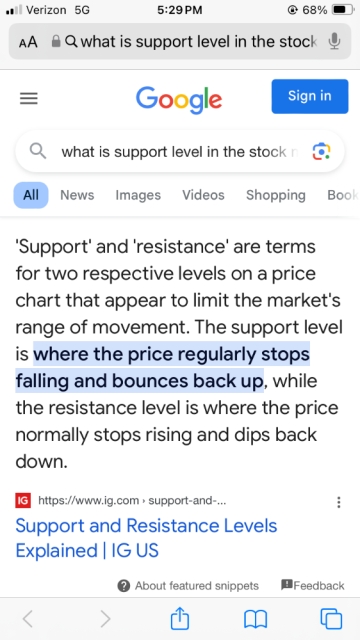Open Safari share sheet icon
The image size is (360, 640).
tap(180, 618)
